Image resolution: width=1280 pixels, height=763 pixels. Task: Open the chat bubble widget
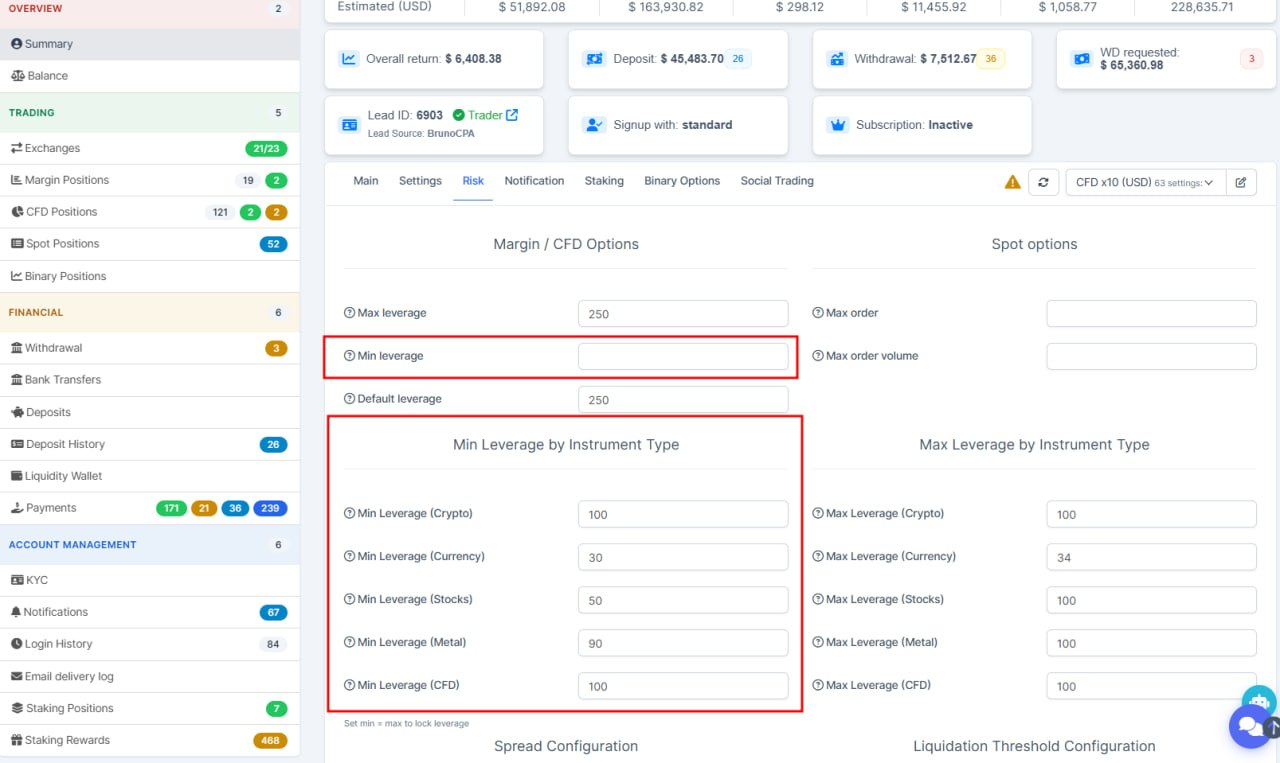[1250, 726]
